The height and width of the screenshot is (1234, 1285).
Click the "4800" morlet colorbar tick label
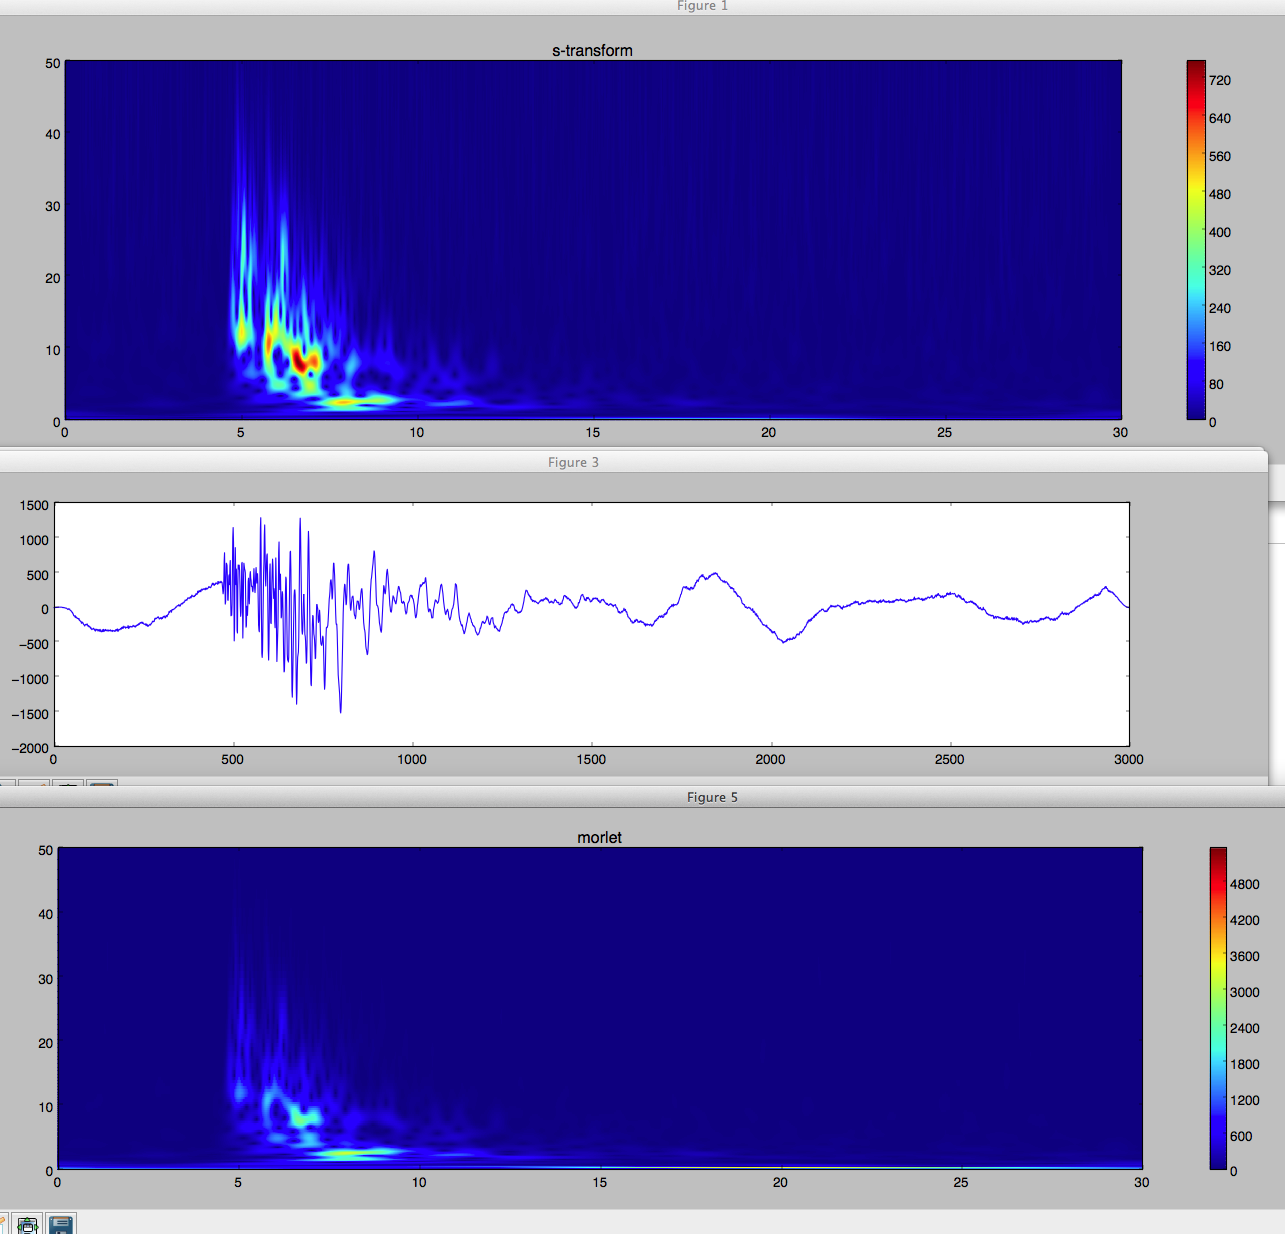coord(1245,884)
